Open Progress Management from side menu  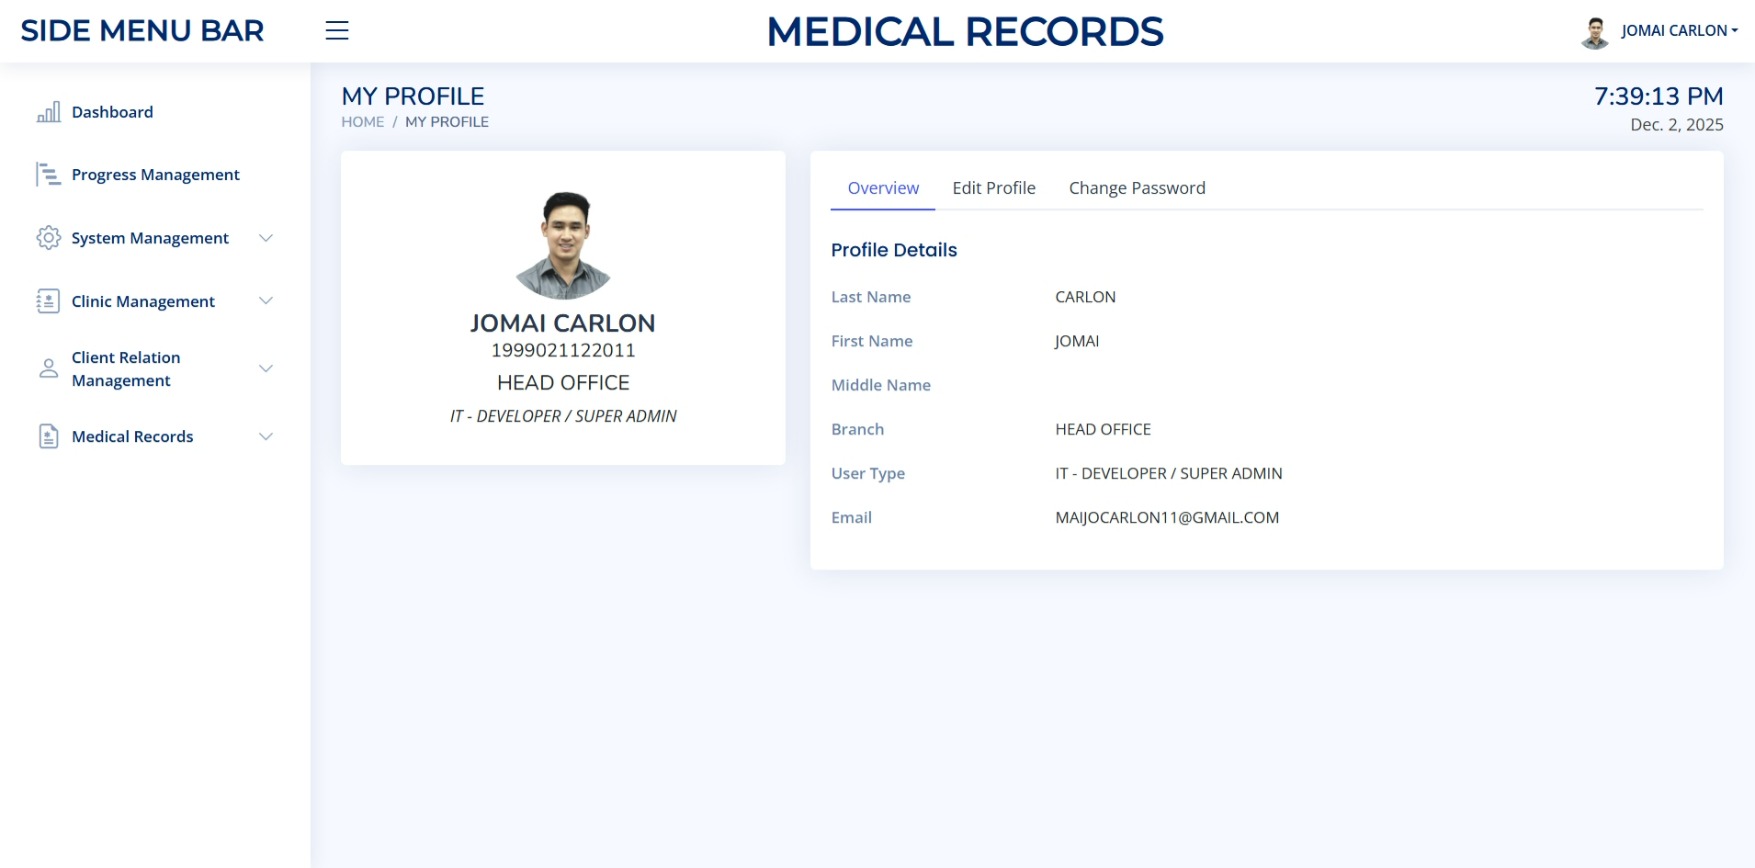[155, 175]
